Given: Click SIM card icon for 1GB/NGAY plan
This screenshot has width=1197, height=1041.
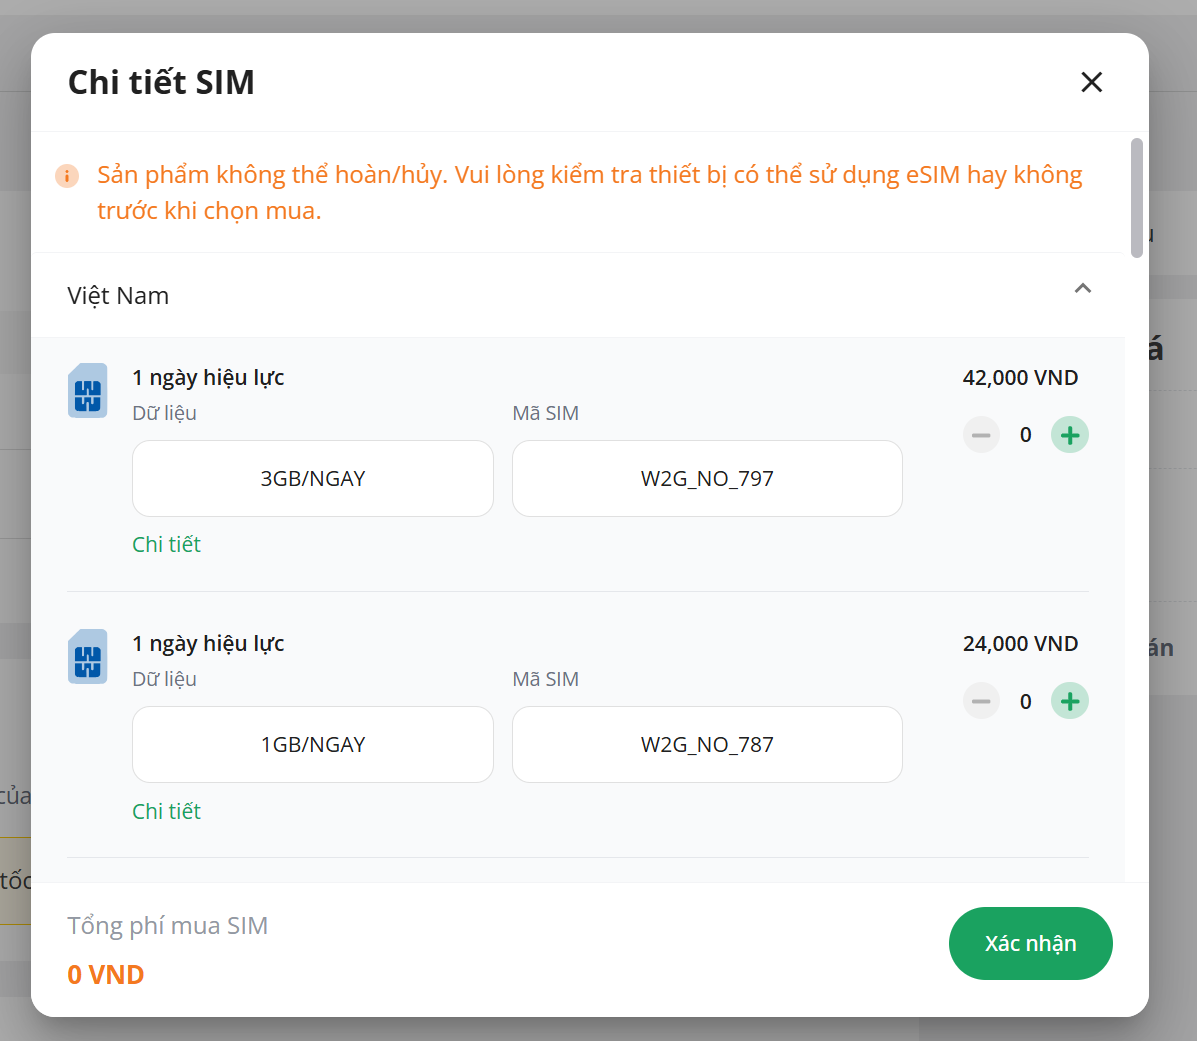Looking at the screenshot, I should 88,657.
